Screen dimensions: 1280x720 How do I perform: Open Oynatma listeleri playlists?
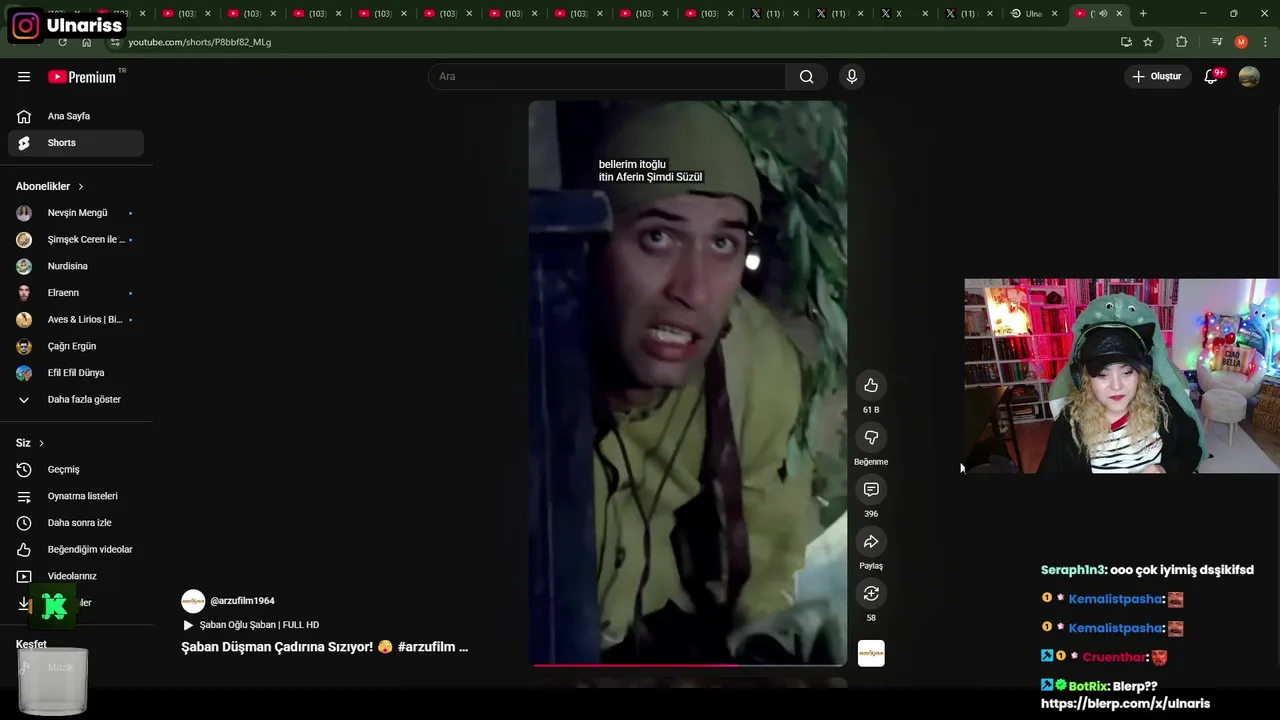76,496
